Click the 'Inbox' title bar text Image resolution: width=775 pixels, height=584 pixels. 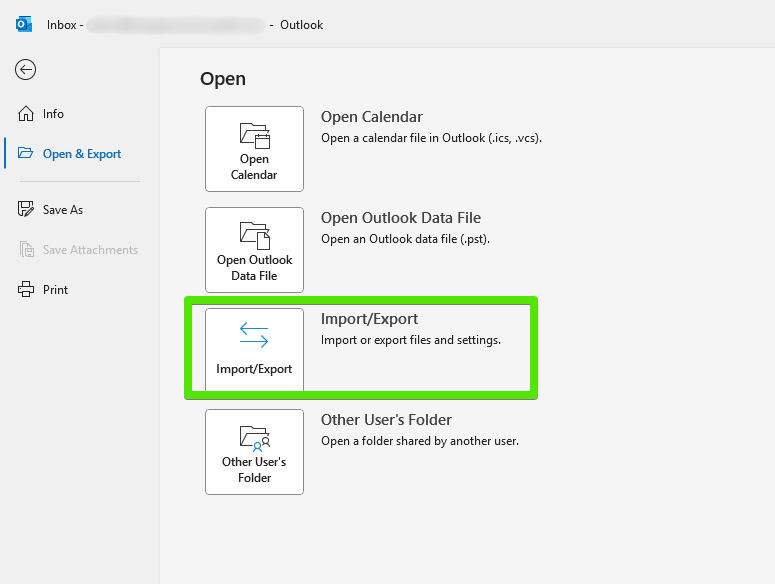click(x=62, y=25)
